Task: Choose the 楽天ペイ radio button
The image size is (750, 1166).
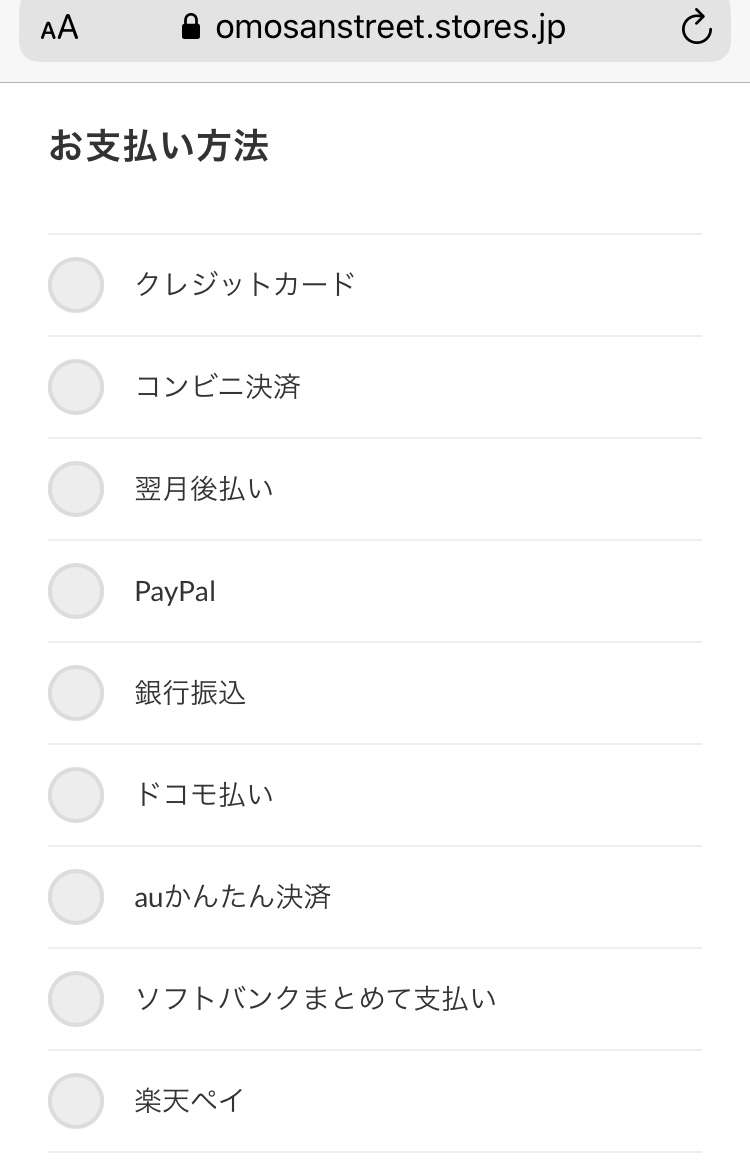Action: click(x=76, y=1101)
